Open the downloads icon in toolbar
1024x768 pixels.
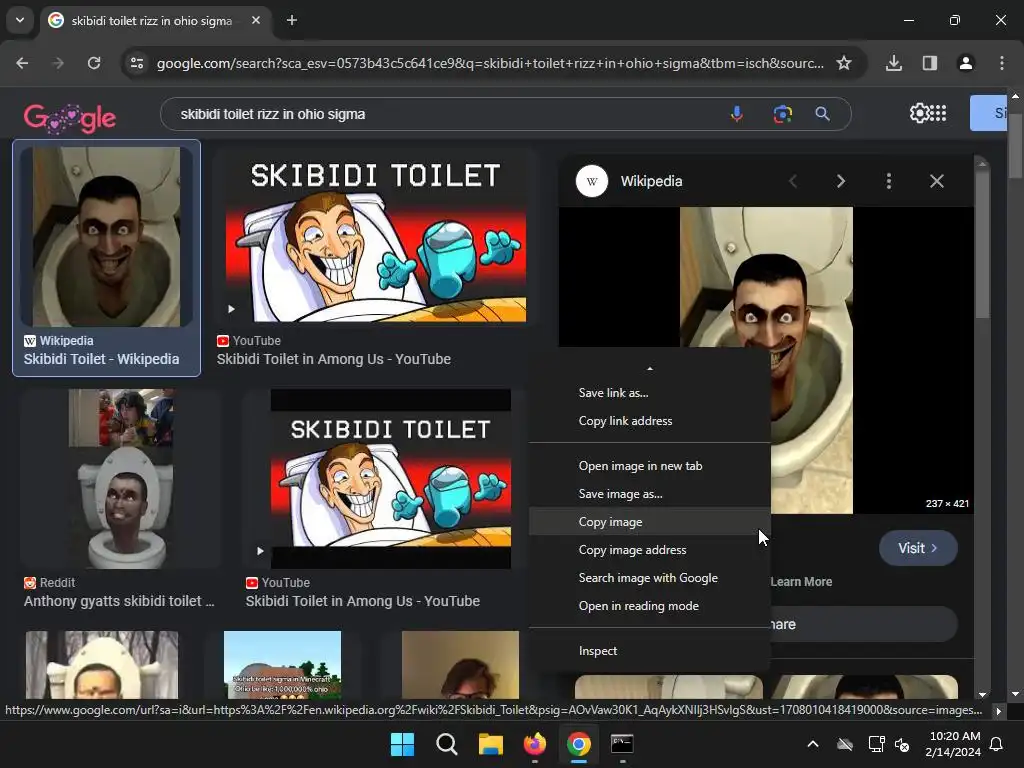click(x=894, y=63)
